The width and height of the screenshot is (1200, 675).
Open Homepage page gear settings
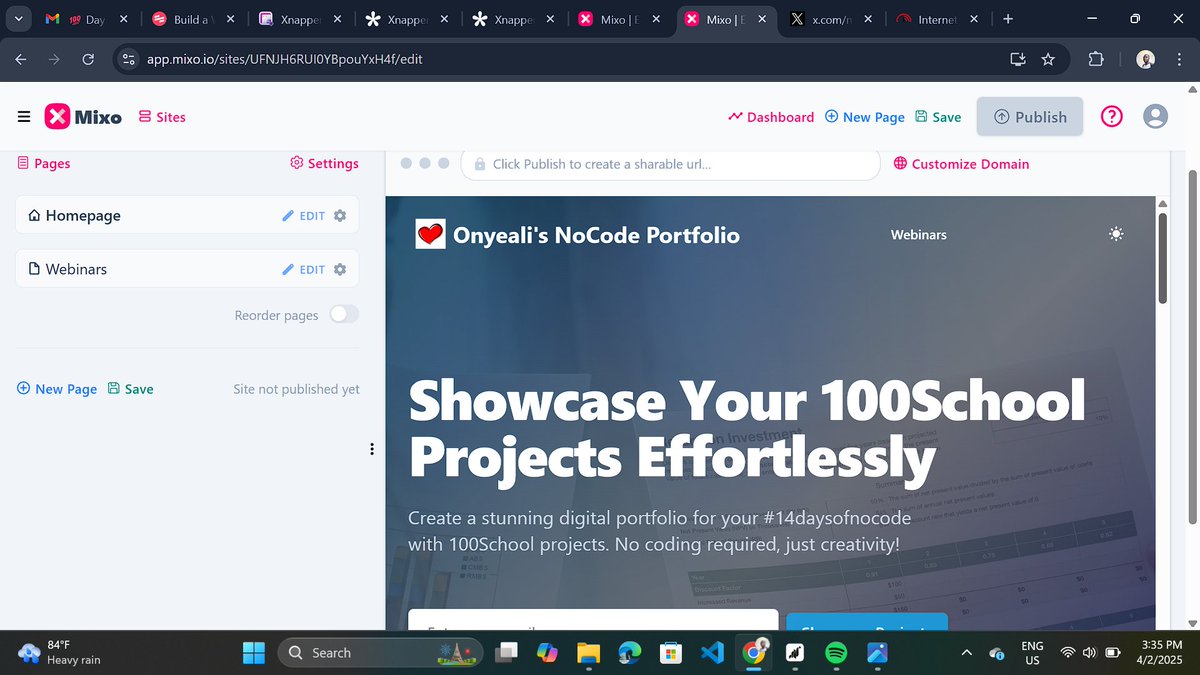(340, 215)
